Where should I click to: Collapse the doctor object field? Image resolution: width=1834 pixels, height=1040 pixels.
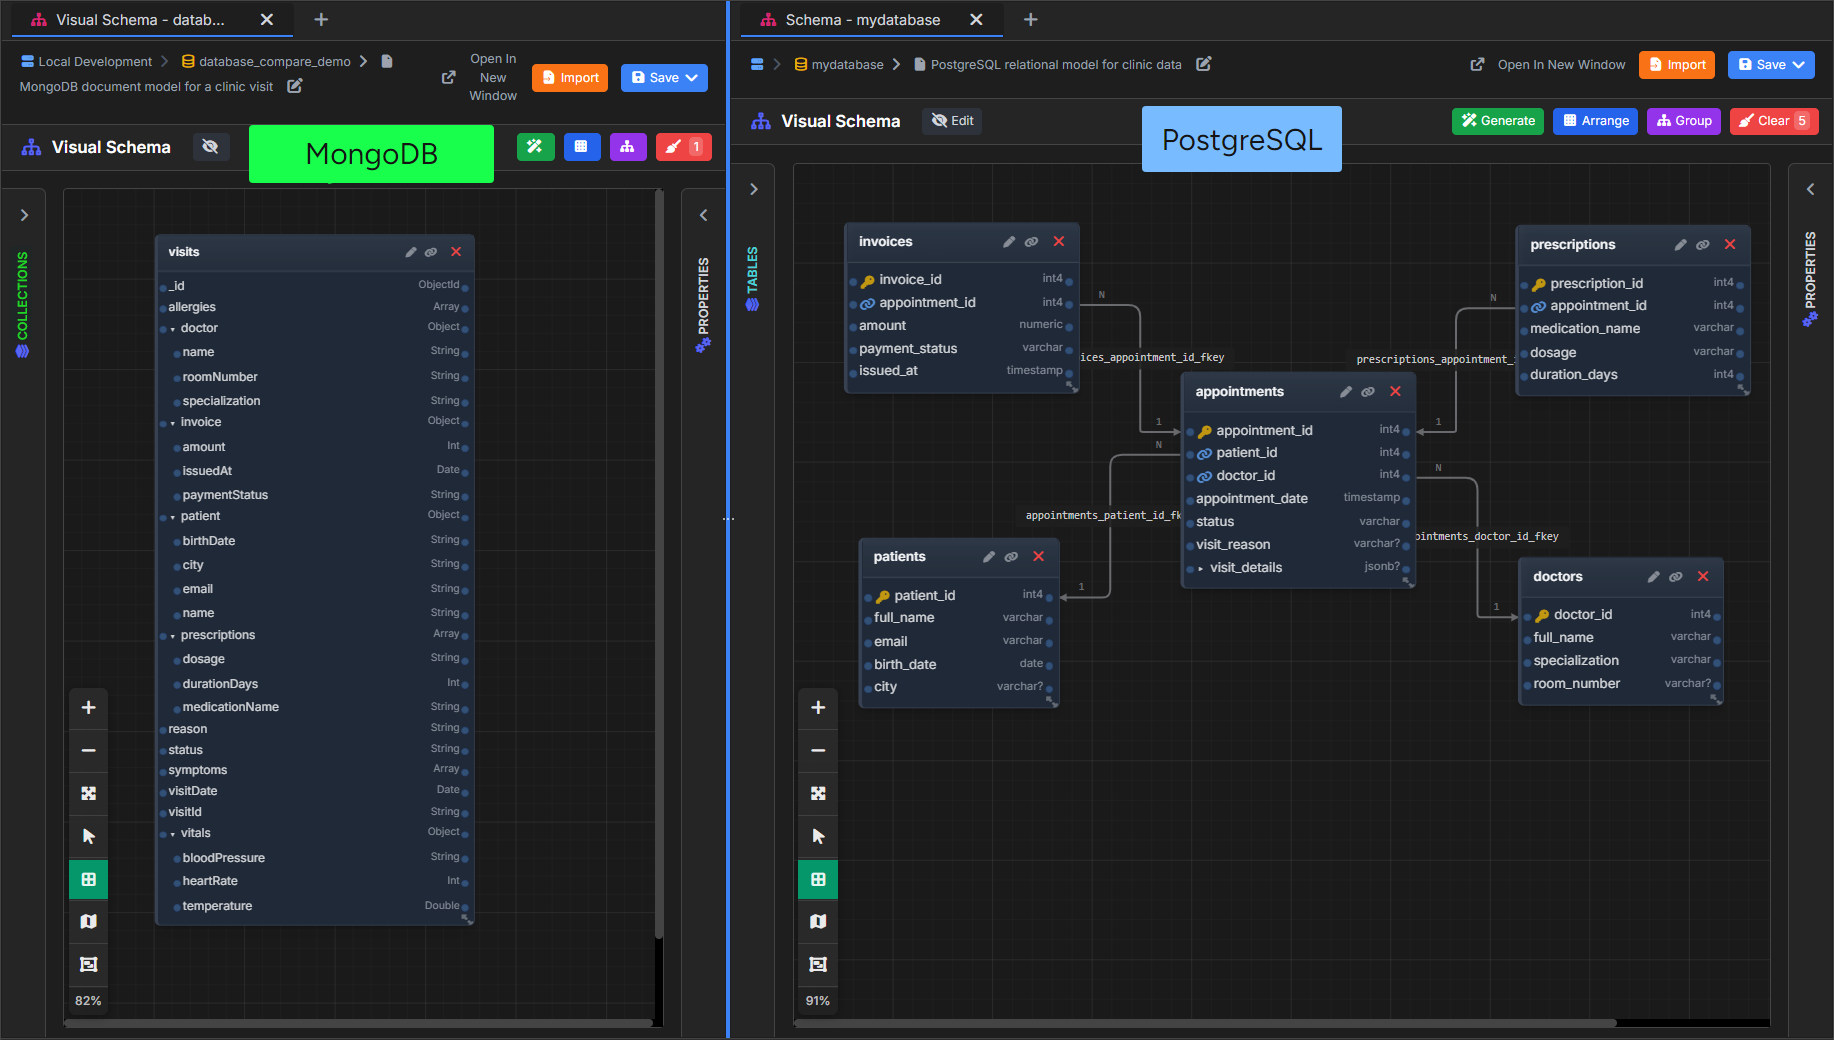point(173,329)
